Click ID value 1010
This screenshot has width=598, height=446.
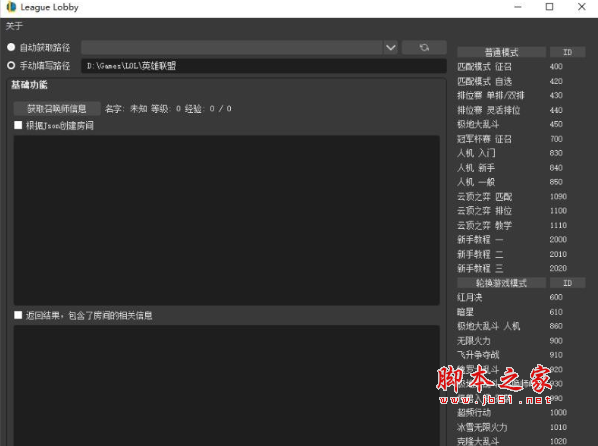click(x=558, y=427)
